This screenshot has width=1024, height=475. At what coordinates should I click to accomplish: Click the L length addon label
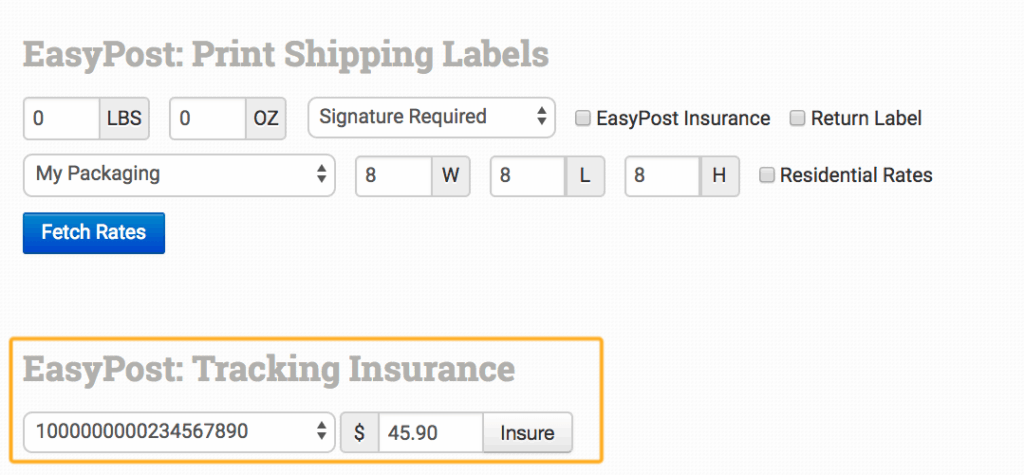(585, 176)
